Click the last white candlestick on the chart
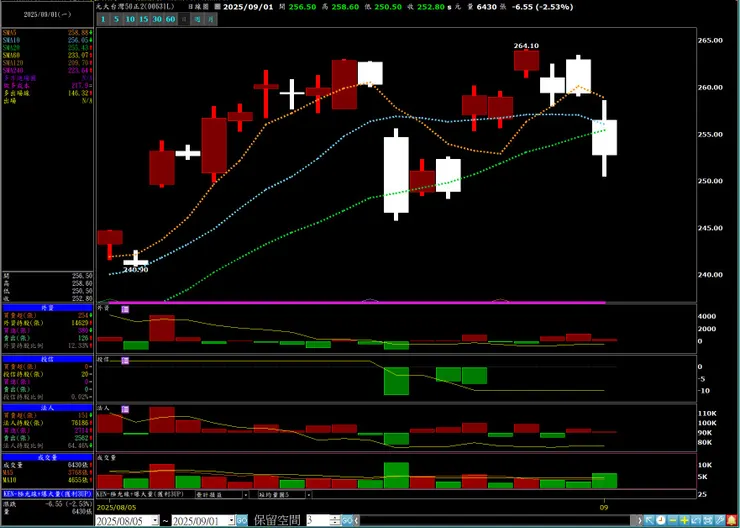 (604, 137)
